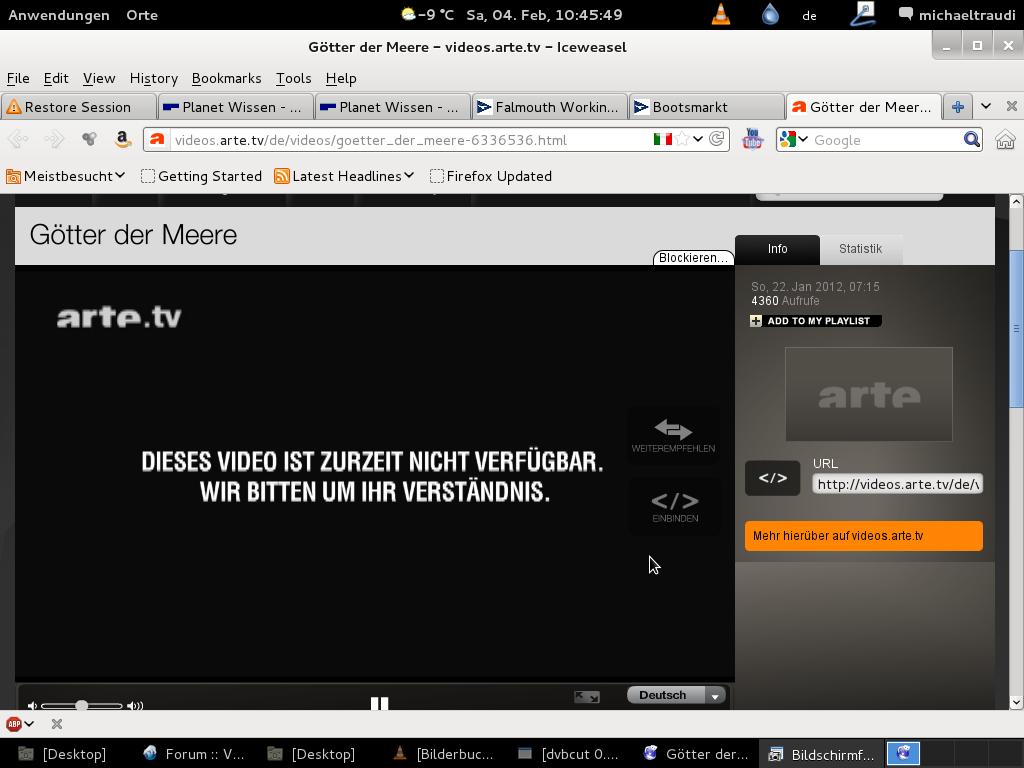
Task: Click the workspace switcher icon in bottom panel
Action: tap(903, 754)
